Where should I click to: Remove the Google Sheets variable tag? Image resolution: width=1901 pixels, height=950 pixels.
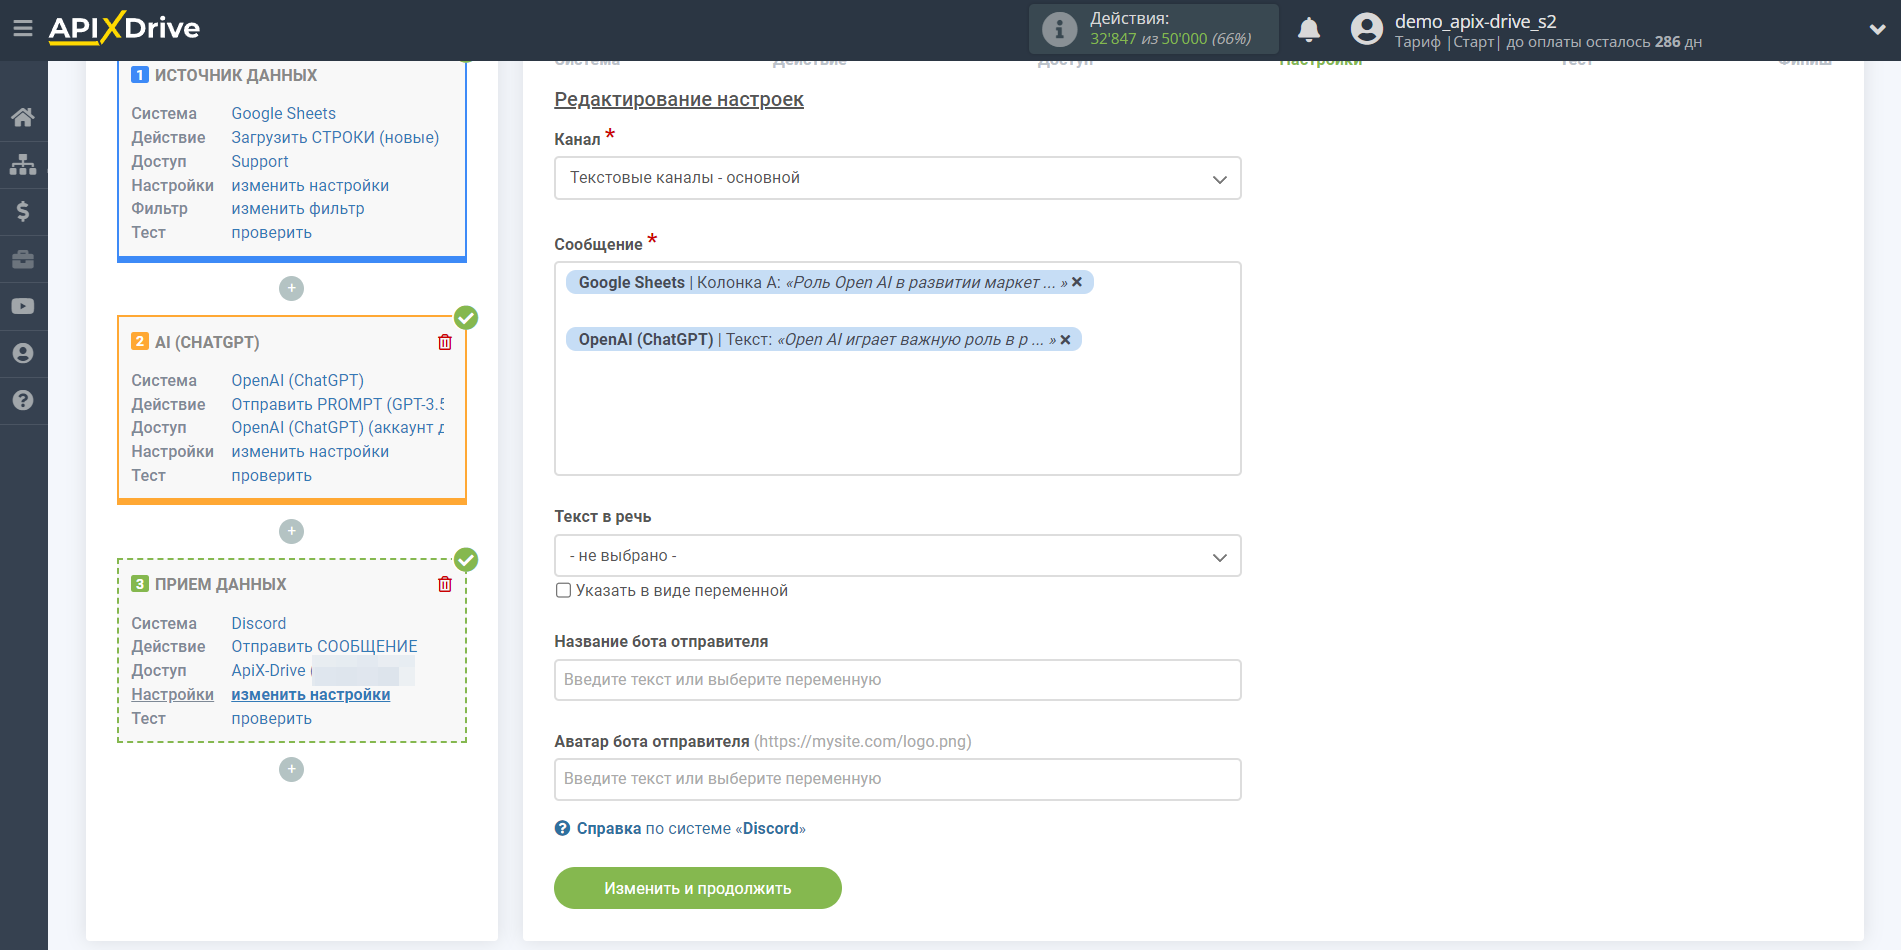click(1077, 282)
